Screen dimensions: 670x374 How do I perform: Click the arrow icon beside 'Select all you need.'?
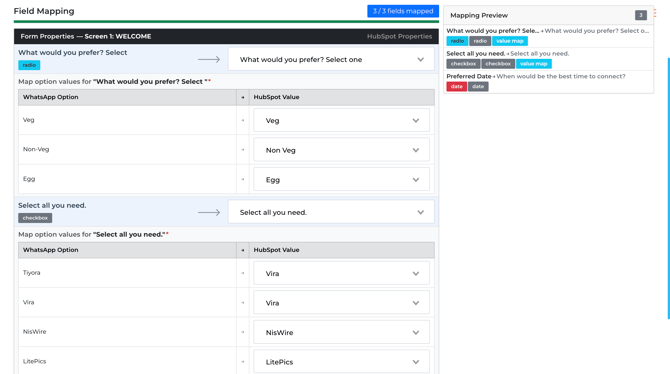[209, 212]
